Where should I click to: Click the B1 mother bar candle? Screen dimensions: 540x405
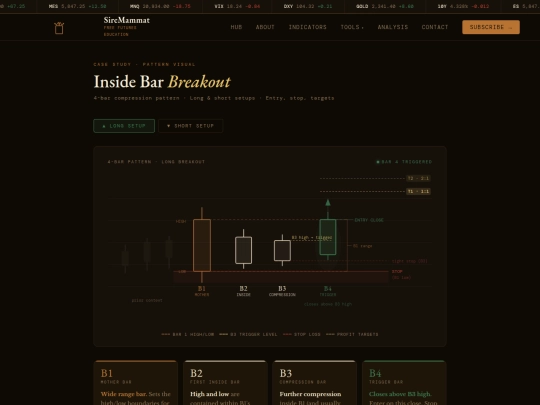202,245
